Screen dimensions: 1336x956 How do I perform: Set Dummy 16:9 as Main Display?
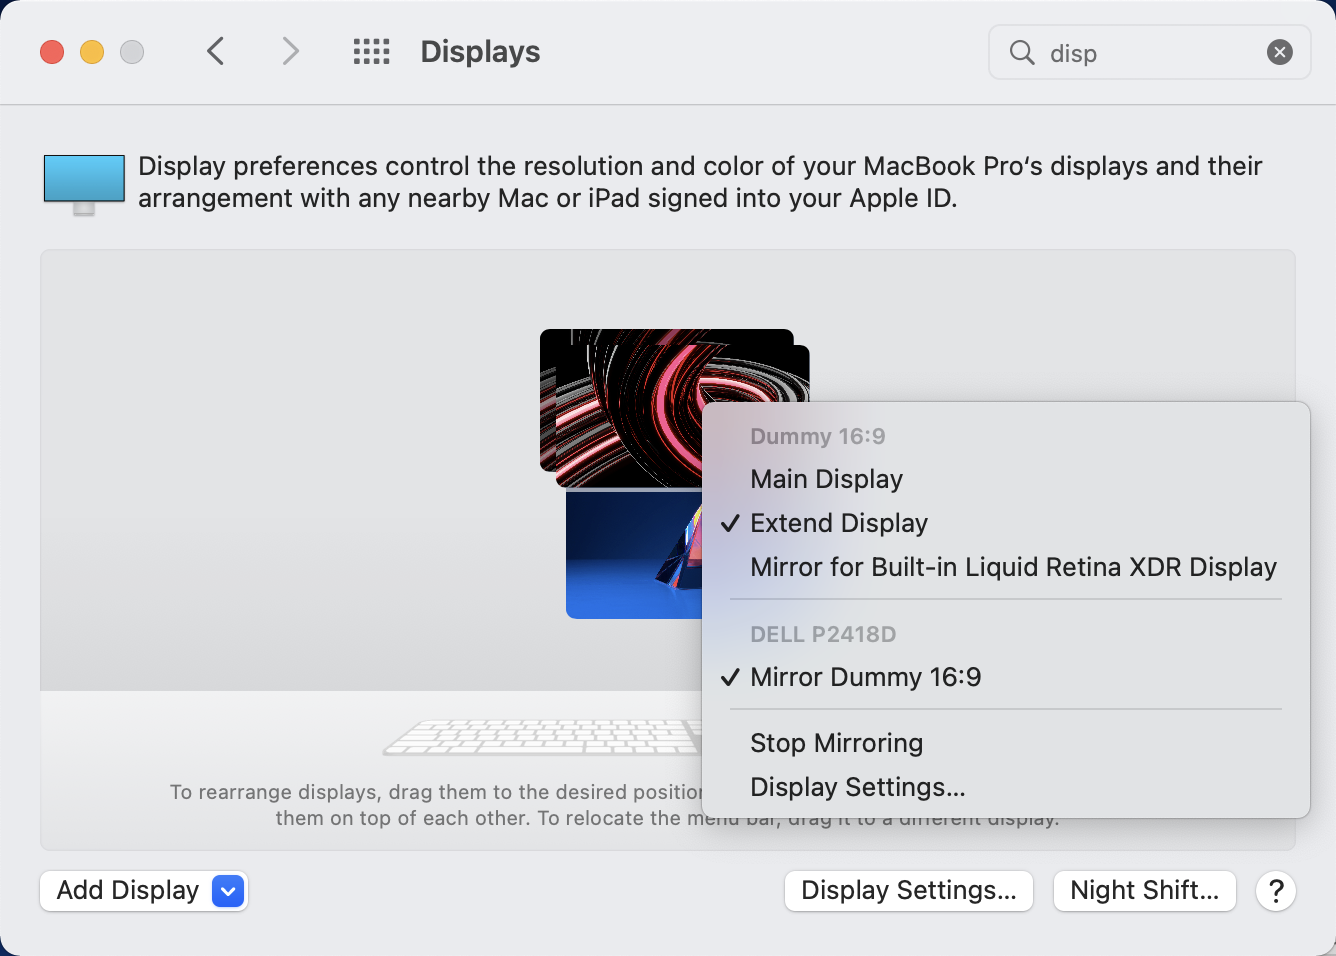coord(826,479)
